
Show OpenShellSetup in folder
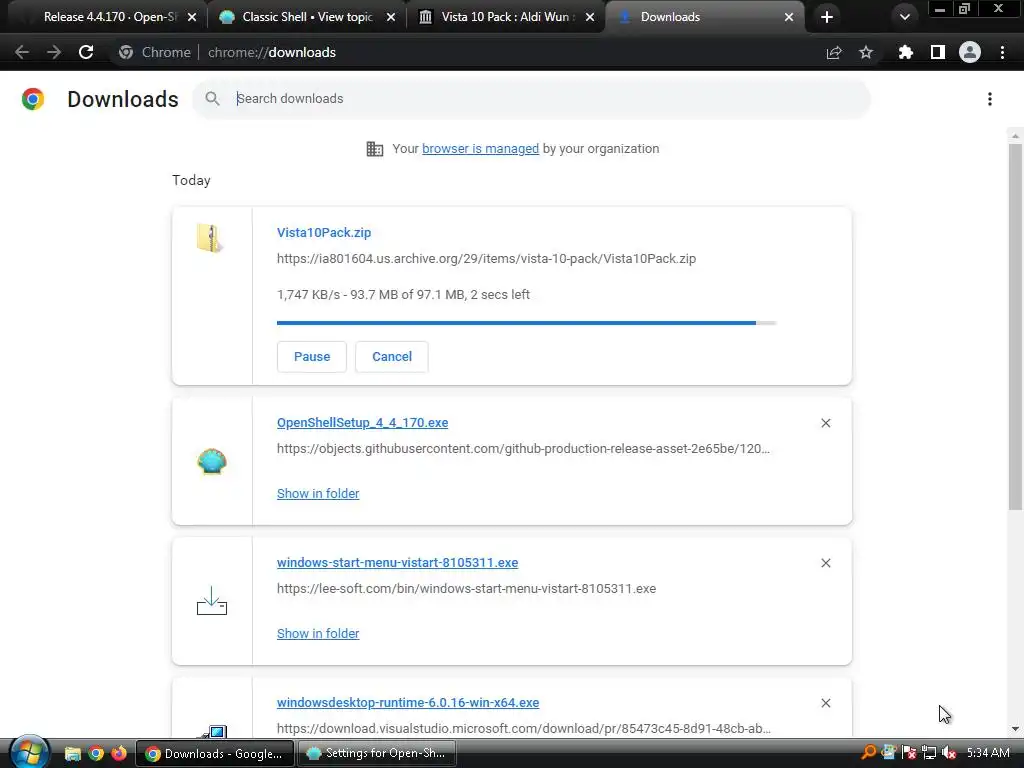(318, 494)
